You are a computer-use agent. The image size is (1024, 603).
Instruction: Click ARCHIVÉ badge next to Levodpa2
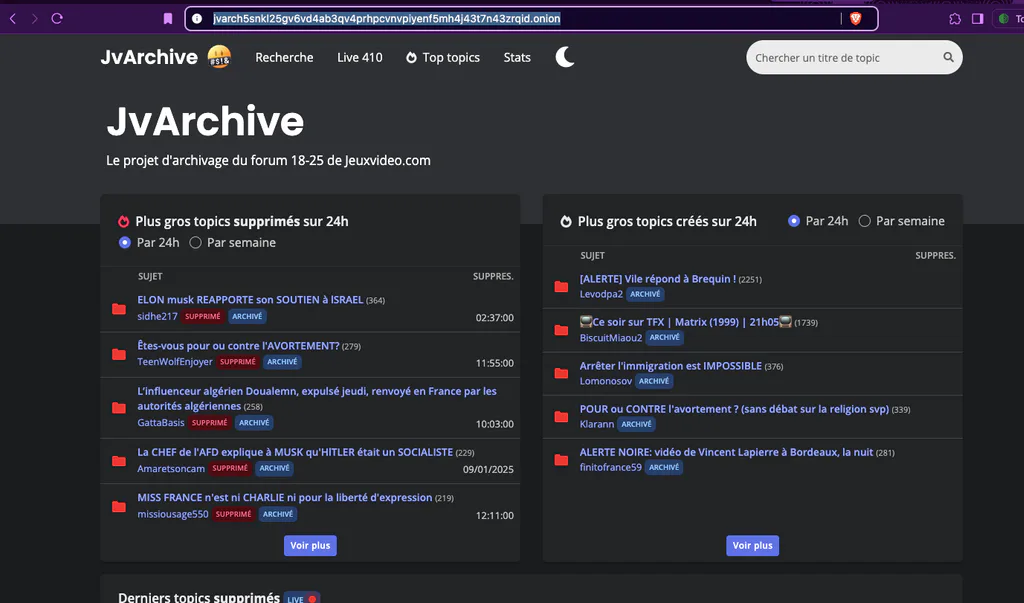pyautogui.click(x=645, y=294)
